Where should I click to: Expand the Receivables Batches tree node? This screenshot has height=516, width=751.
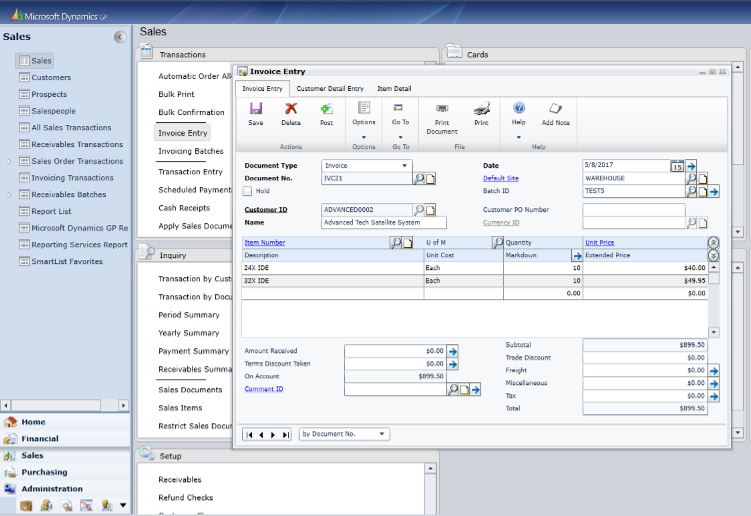click(9, 195)
